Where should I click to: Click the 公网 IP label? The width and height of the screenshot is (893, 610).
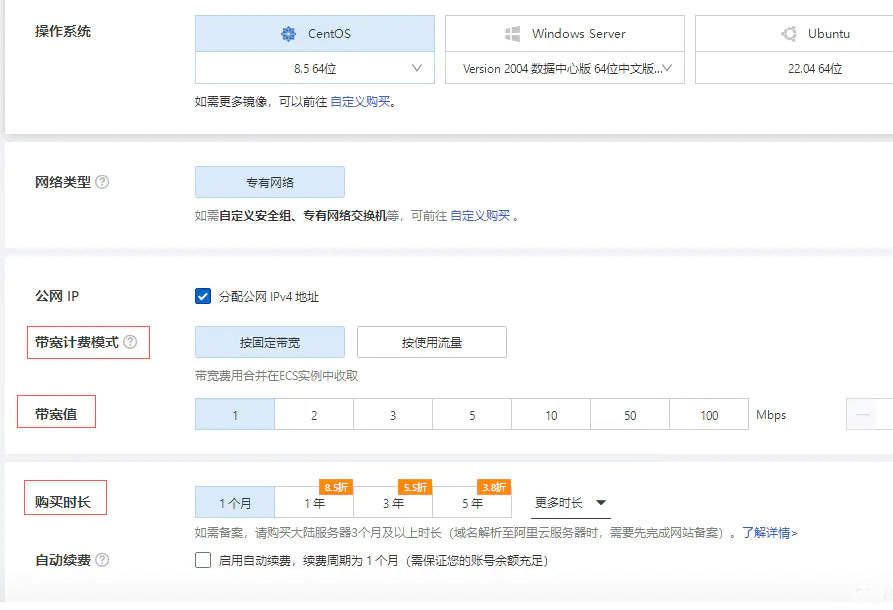pyautogui.click(x=57, y=296)
